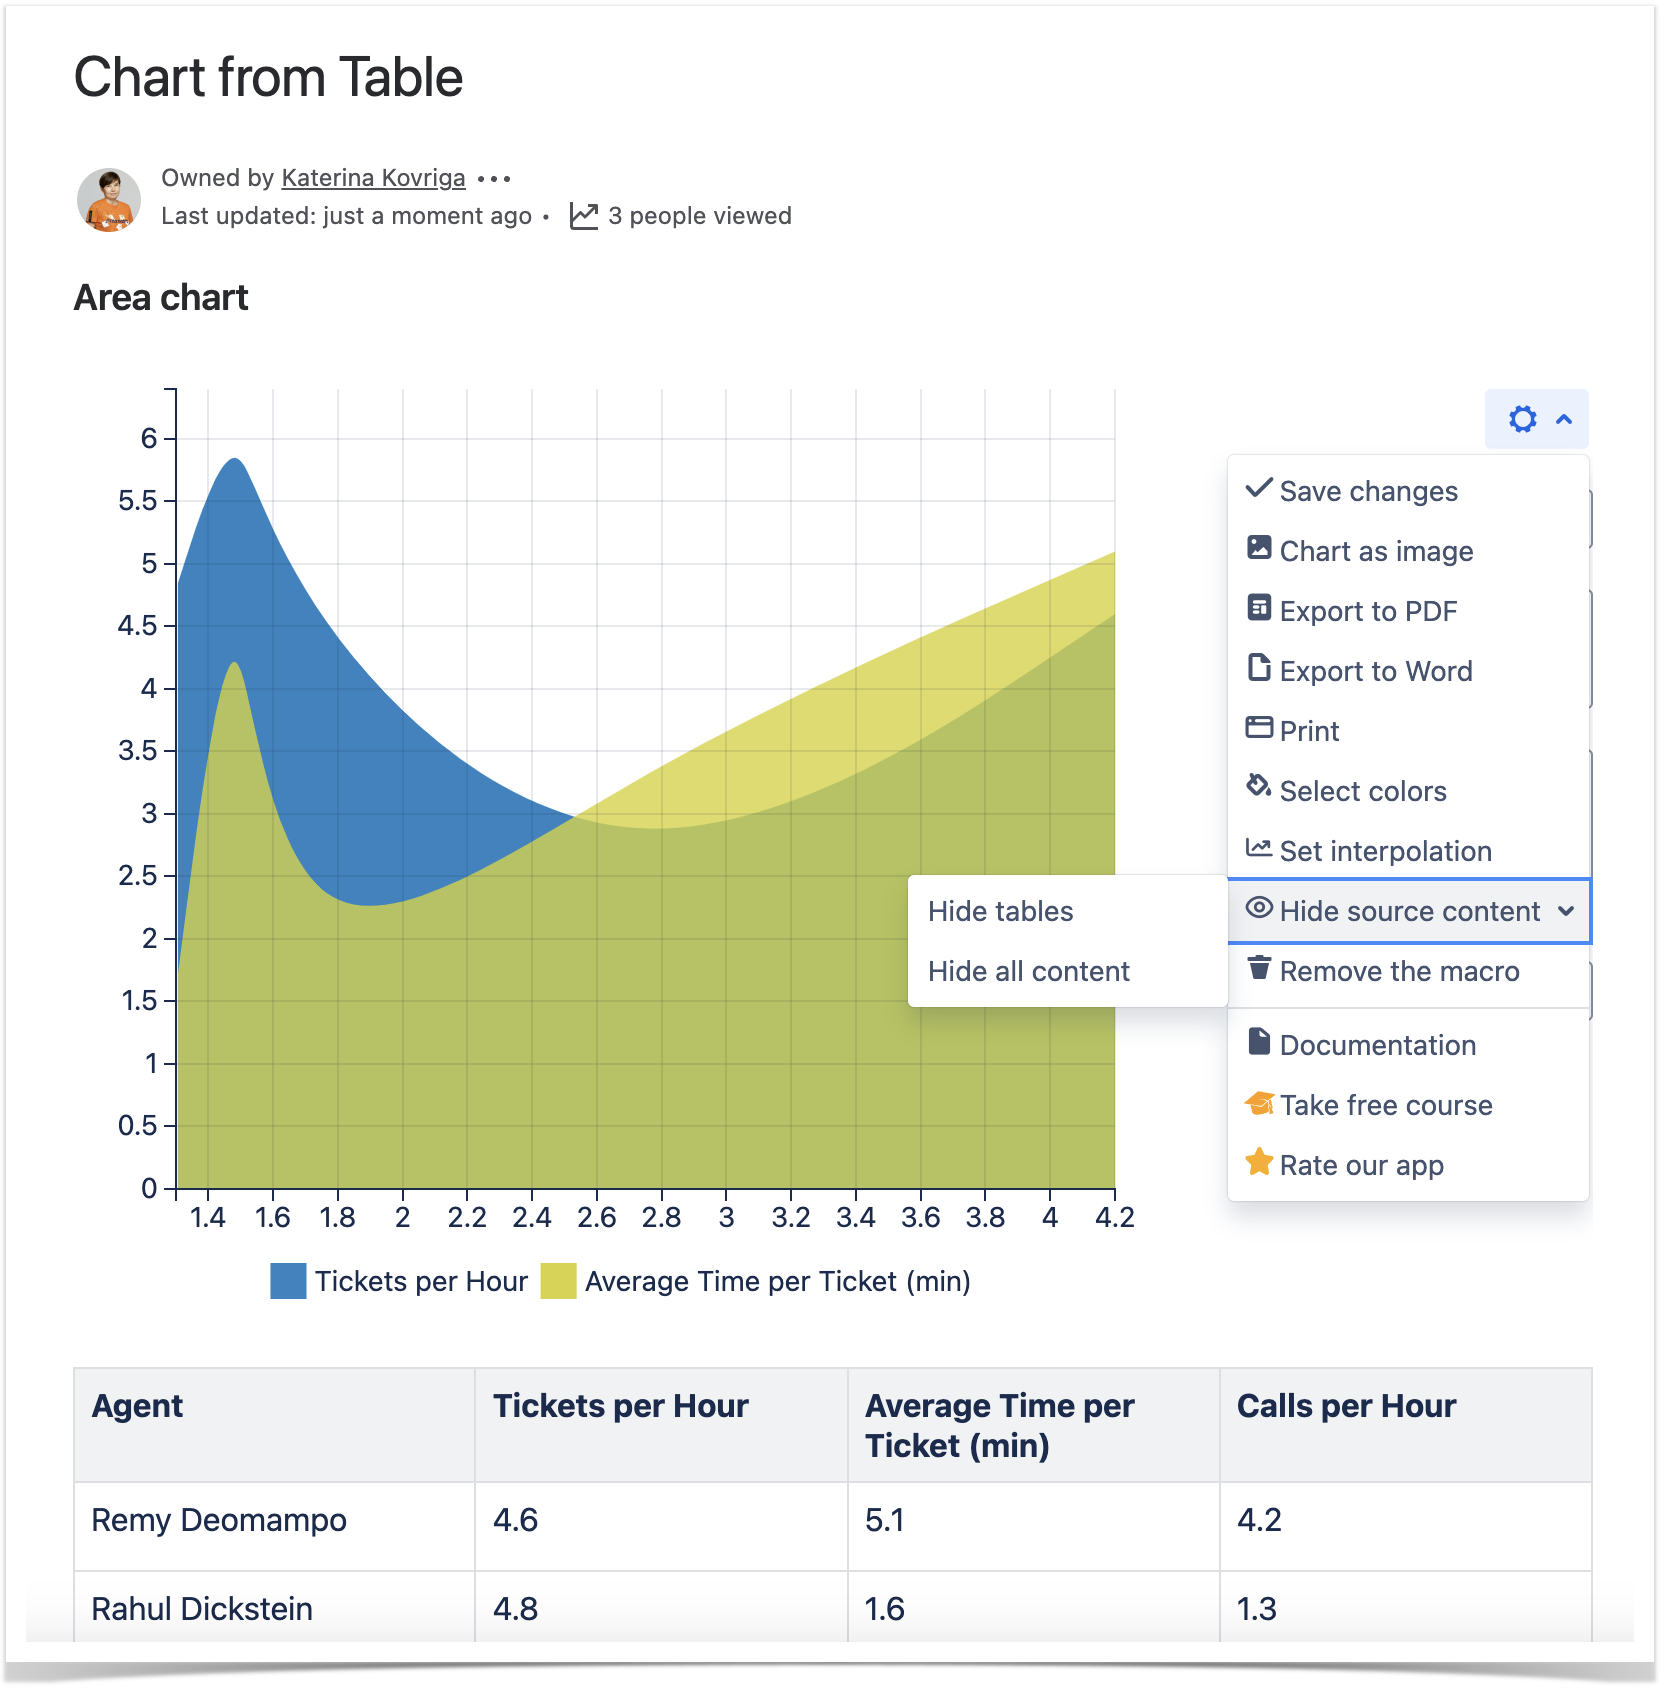Click the page owner's avatar photo
Viewport: 1668px width, 1691px height.
point(109,199)
